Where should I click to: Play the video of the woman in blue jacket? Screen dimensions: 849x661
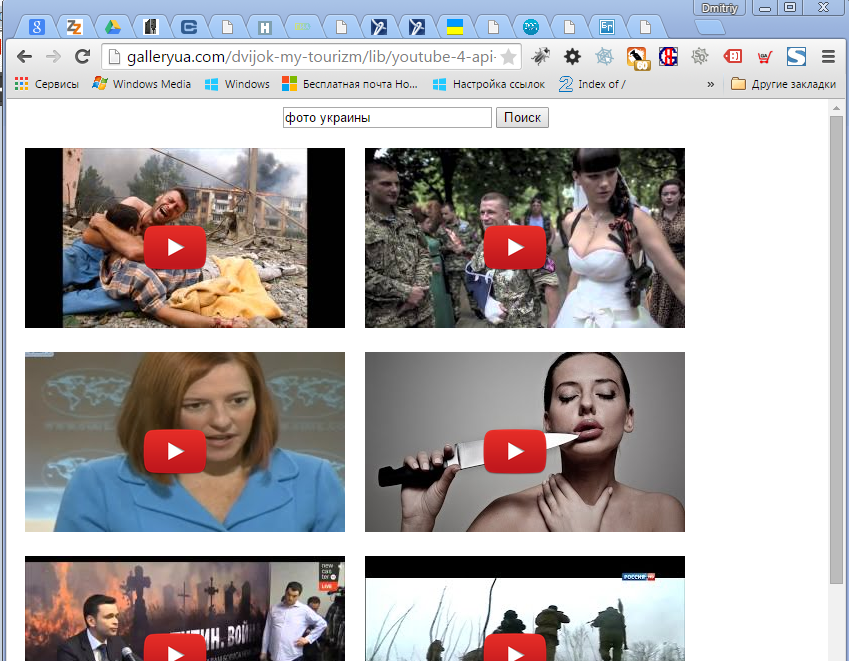tap(175, 451)
